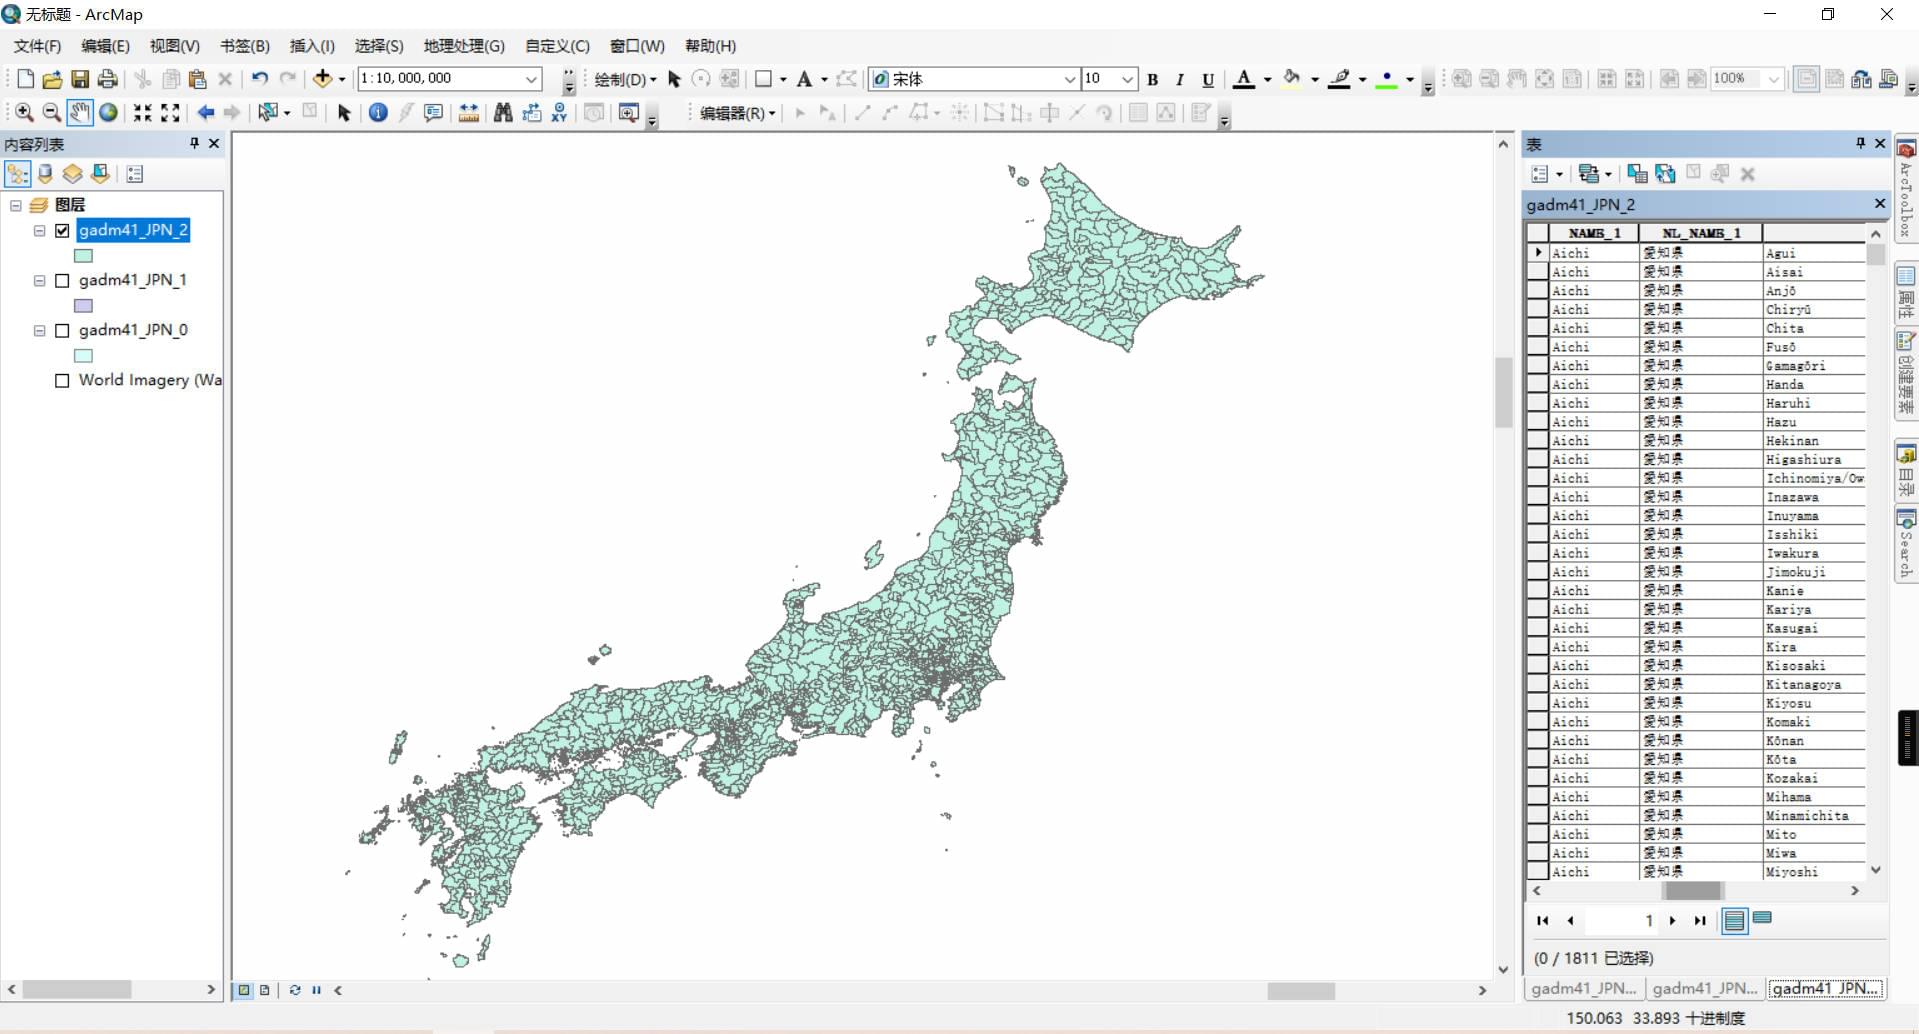Open the 绘制(D) drawing menu
Image resolution: width=1919 pixels, height=1034 pixels.
pos(625,79)
